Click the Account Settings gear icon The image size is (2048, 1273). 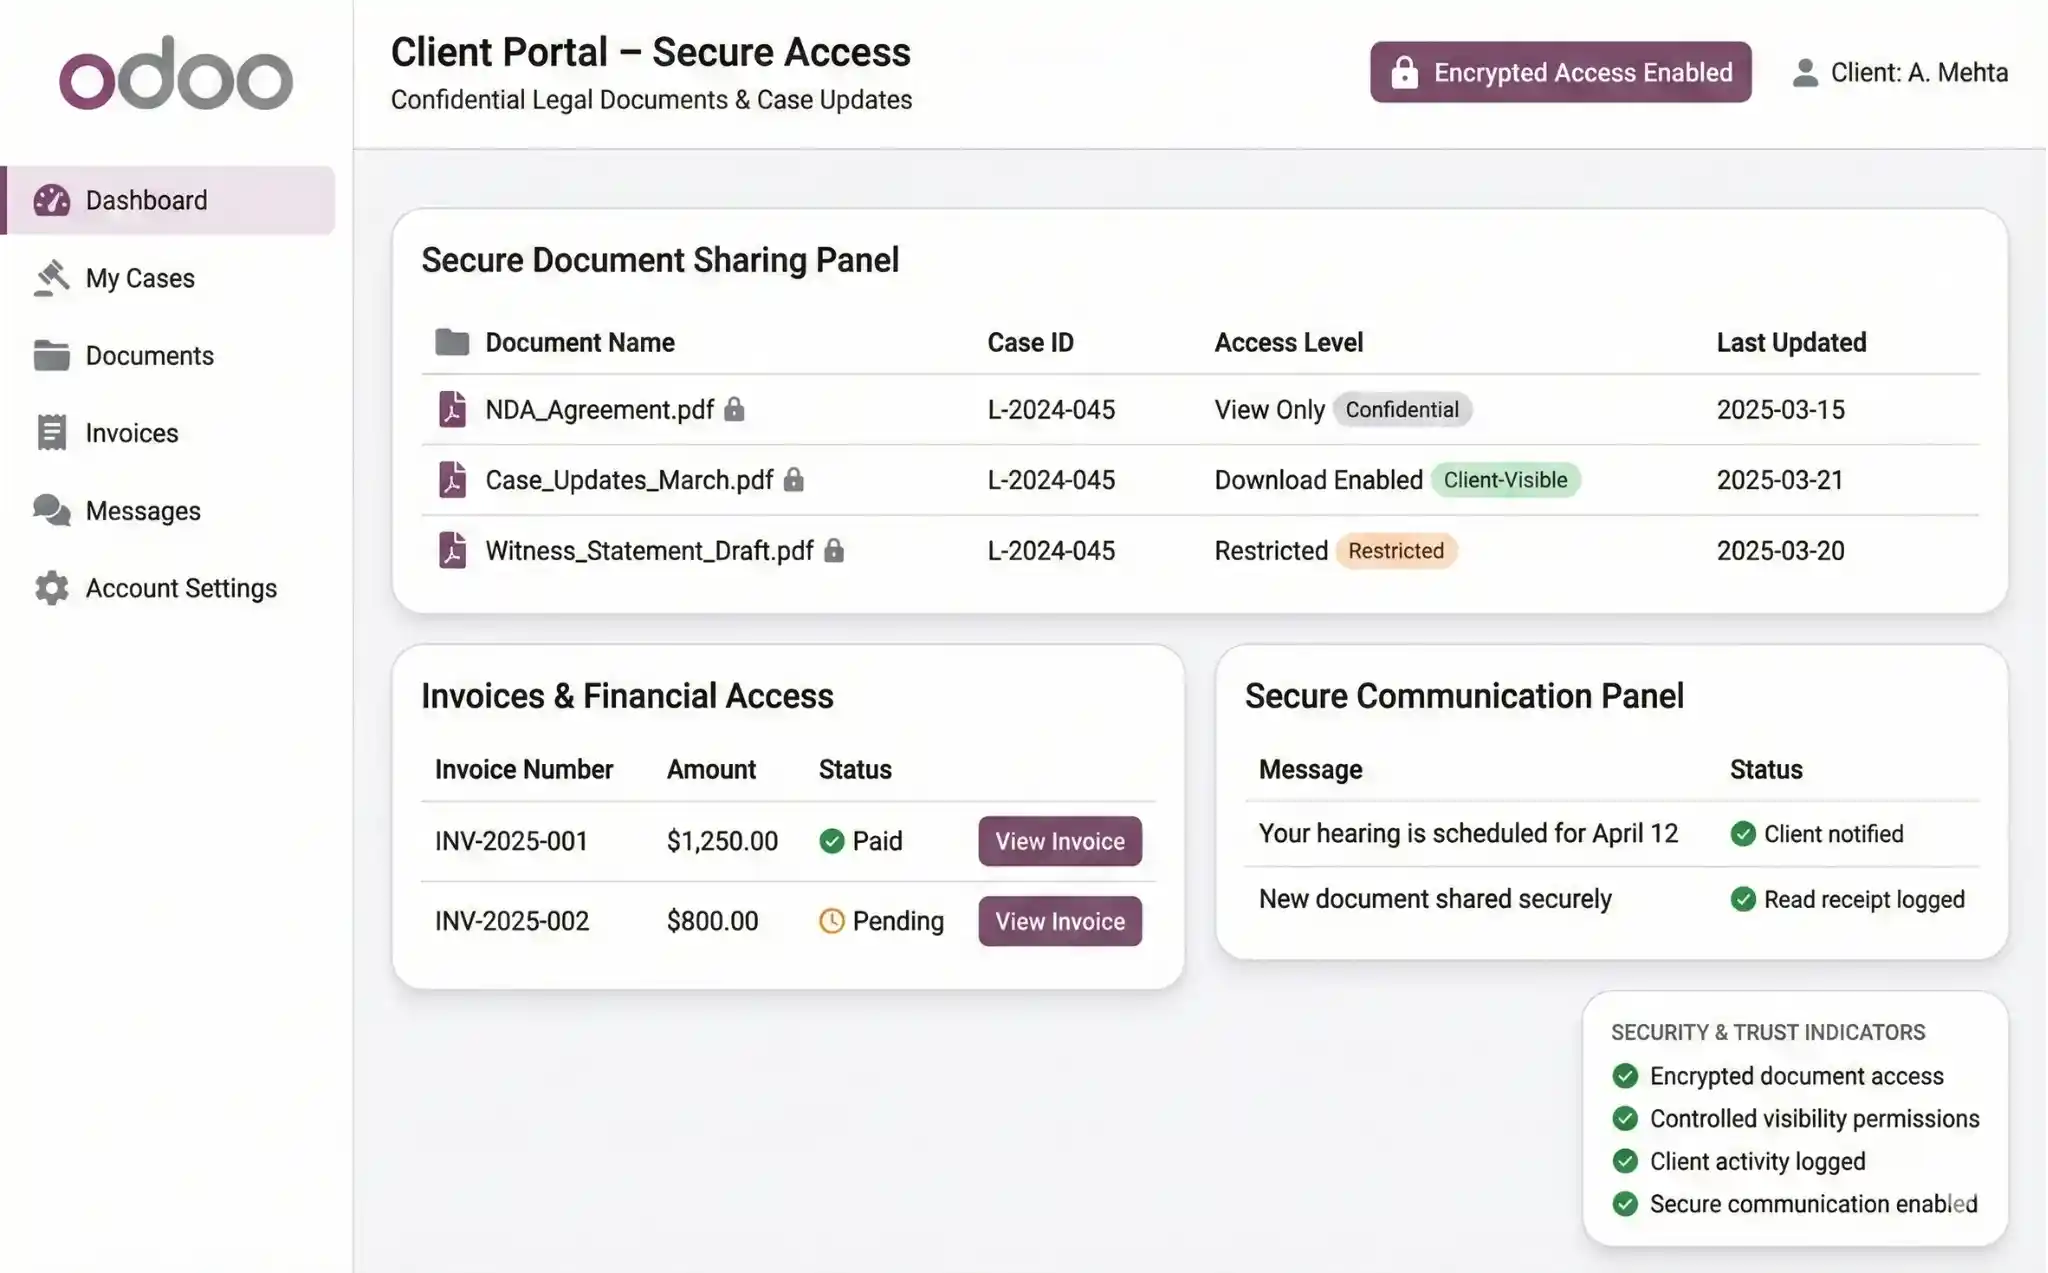pyautogui.click(x=51, y=588)
